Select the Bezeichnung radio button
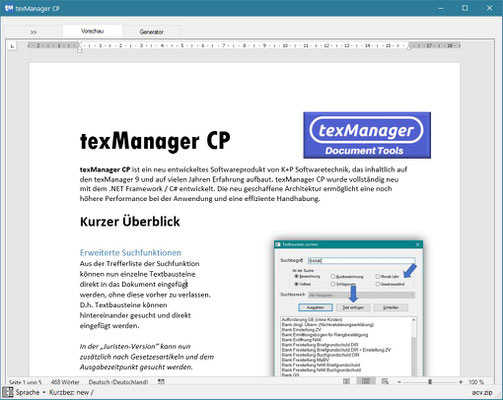This screenshot has width=503, height=400. coord(296,277)
